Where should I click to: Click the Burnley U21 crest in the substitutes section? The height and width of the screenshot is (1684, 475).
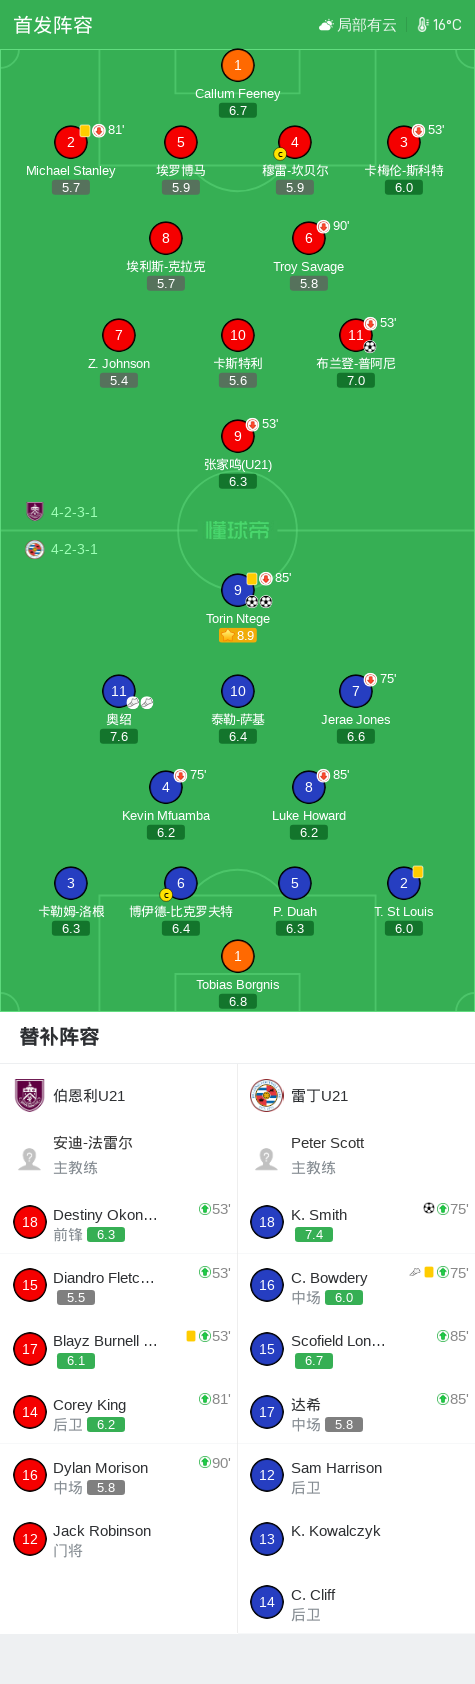pos(30,1096)
